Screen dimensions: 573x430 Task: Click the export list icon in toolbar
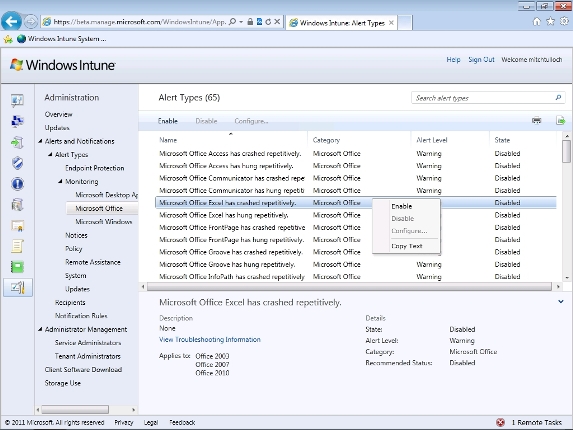coord(560,120)
